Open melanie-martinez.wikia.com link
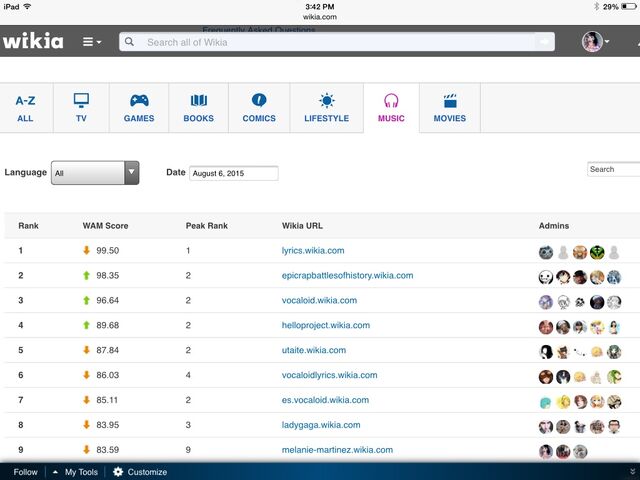 [x=337, y=450]
